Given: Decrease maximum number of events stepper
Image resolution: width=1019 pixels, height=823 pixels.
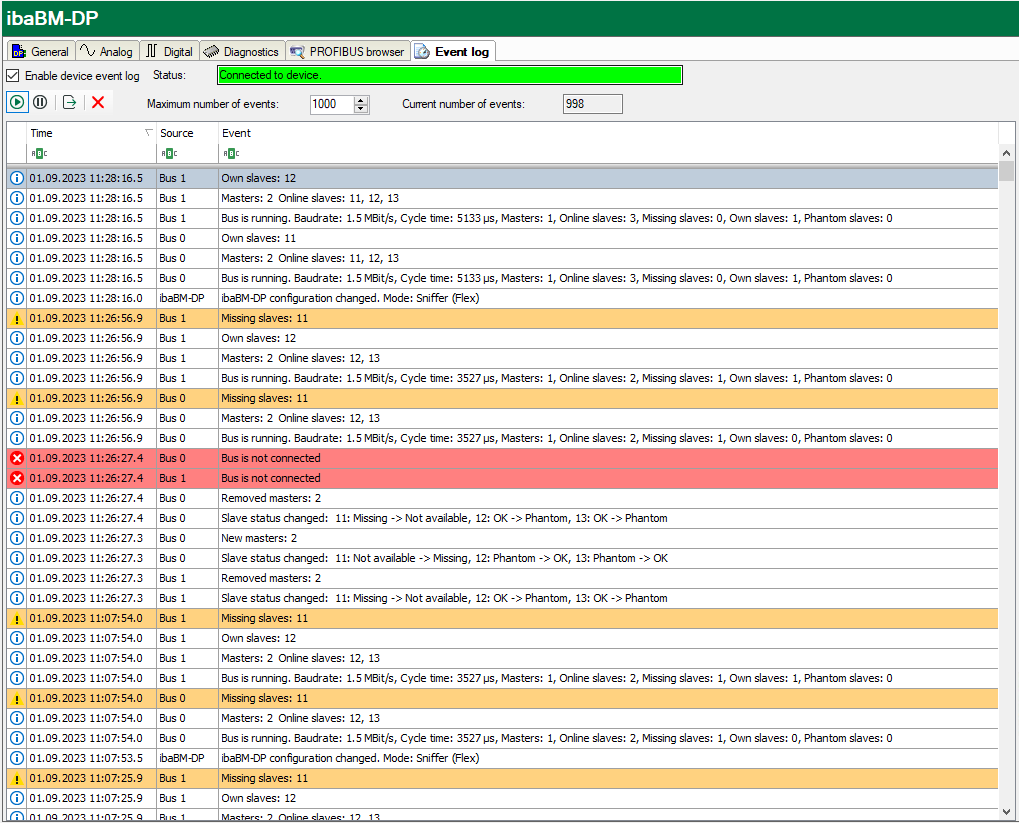Looking at the screenshot, I should click(361, 109).
